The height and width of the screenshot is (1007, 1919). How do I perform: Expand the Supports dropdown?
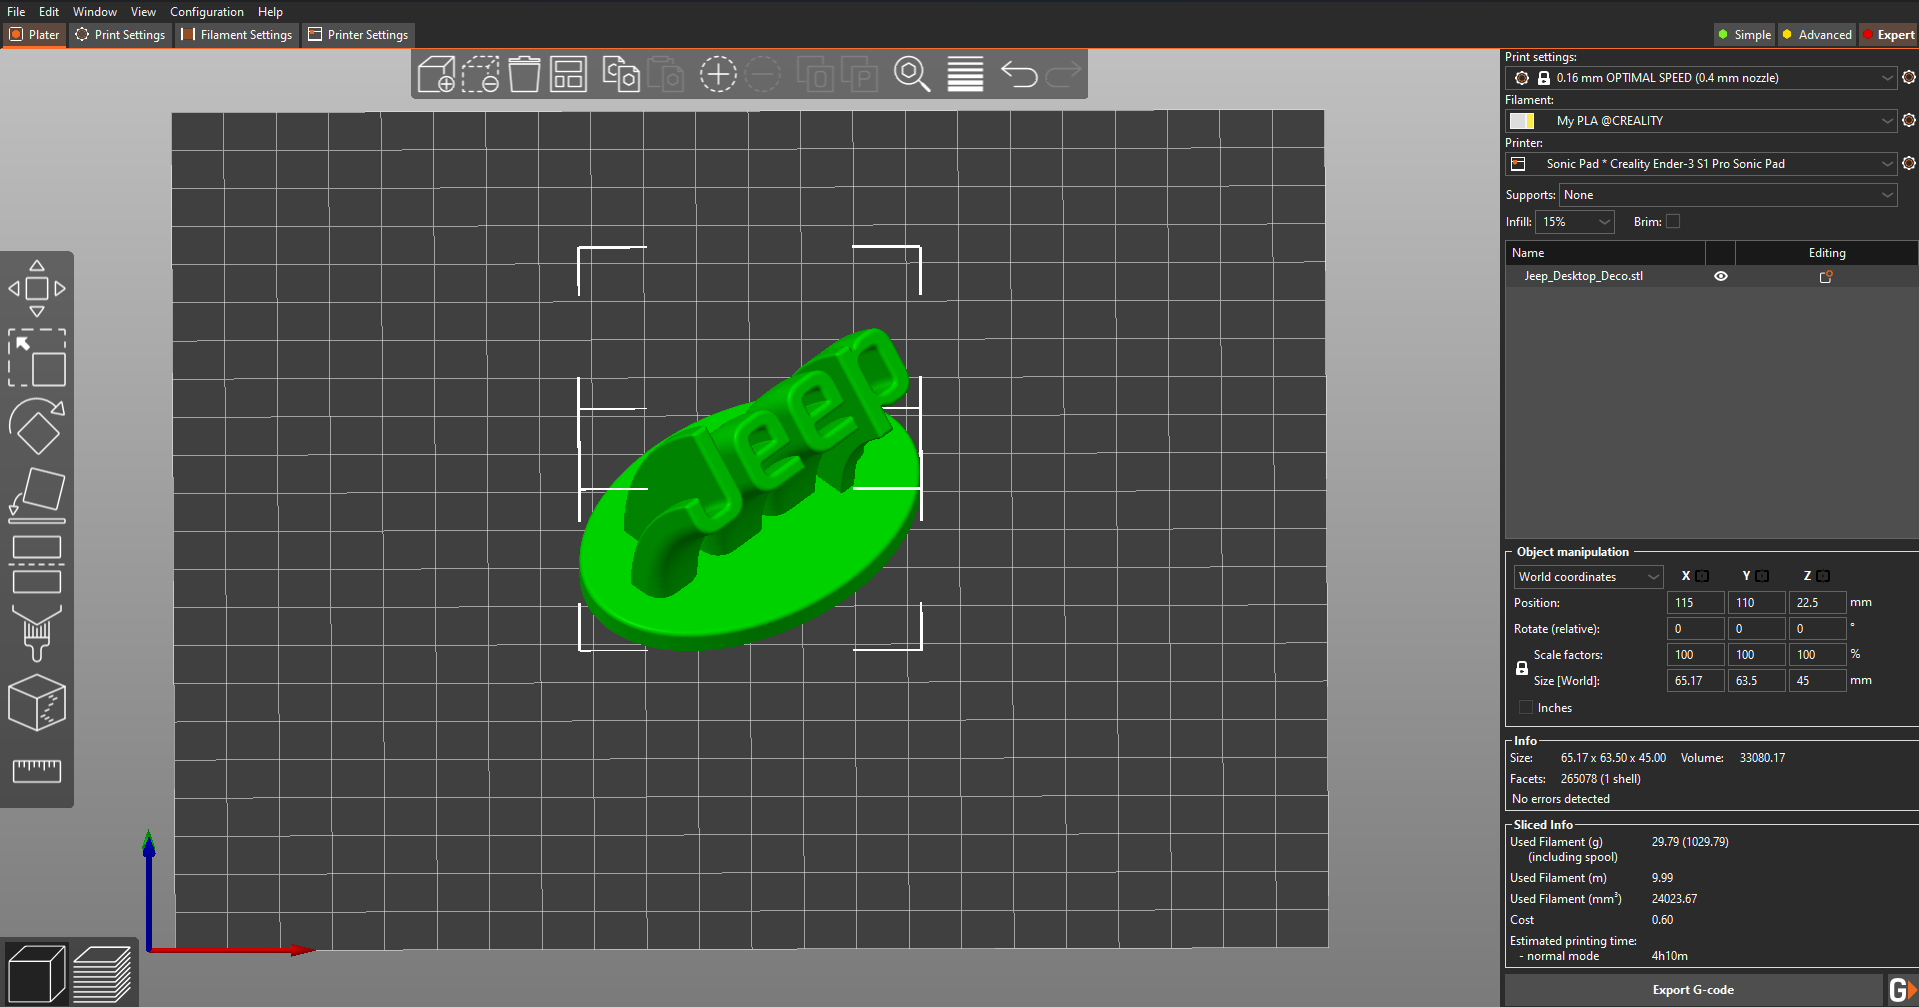pos(1728,195)
